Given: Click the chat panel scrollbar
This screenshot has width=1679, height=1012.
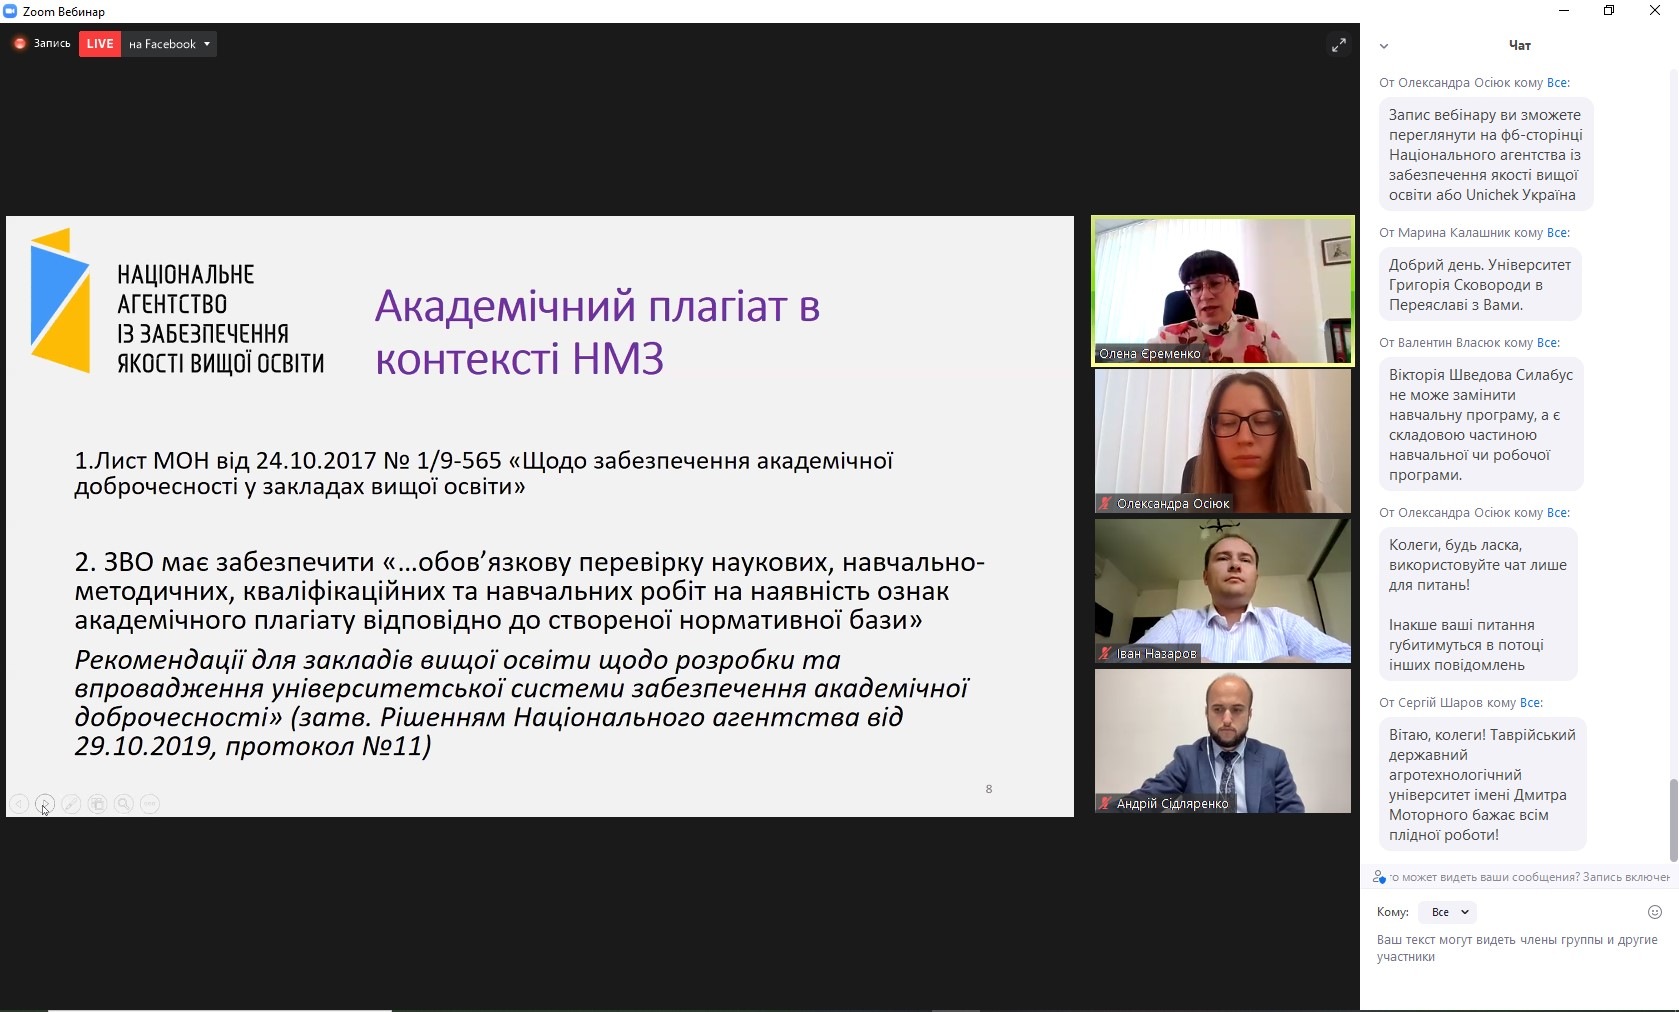Looking at the screenshot, I should (1674, 818).
